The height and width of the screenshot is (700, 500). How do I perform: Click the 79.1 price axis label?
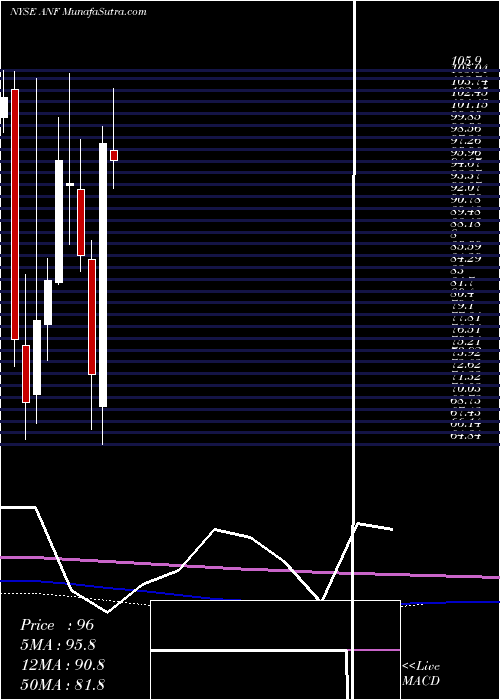pos(463,307)
